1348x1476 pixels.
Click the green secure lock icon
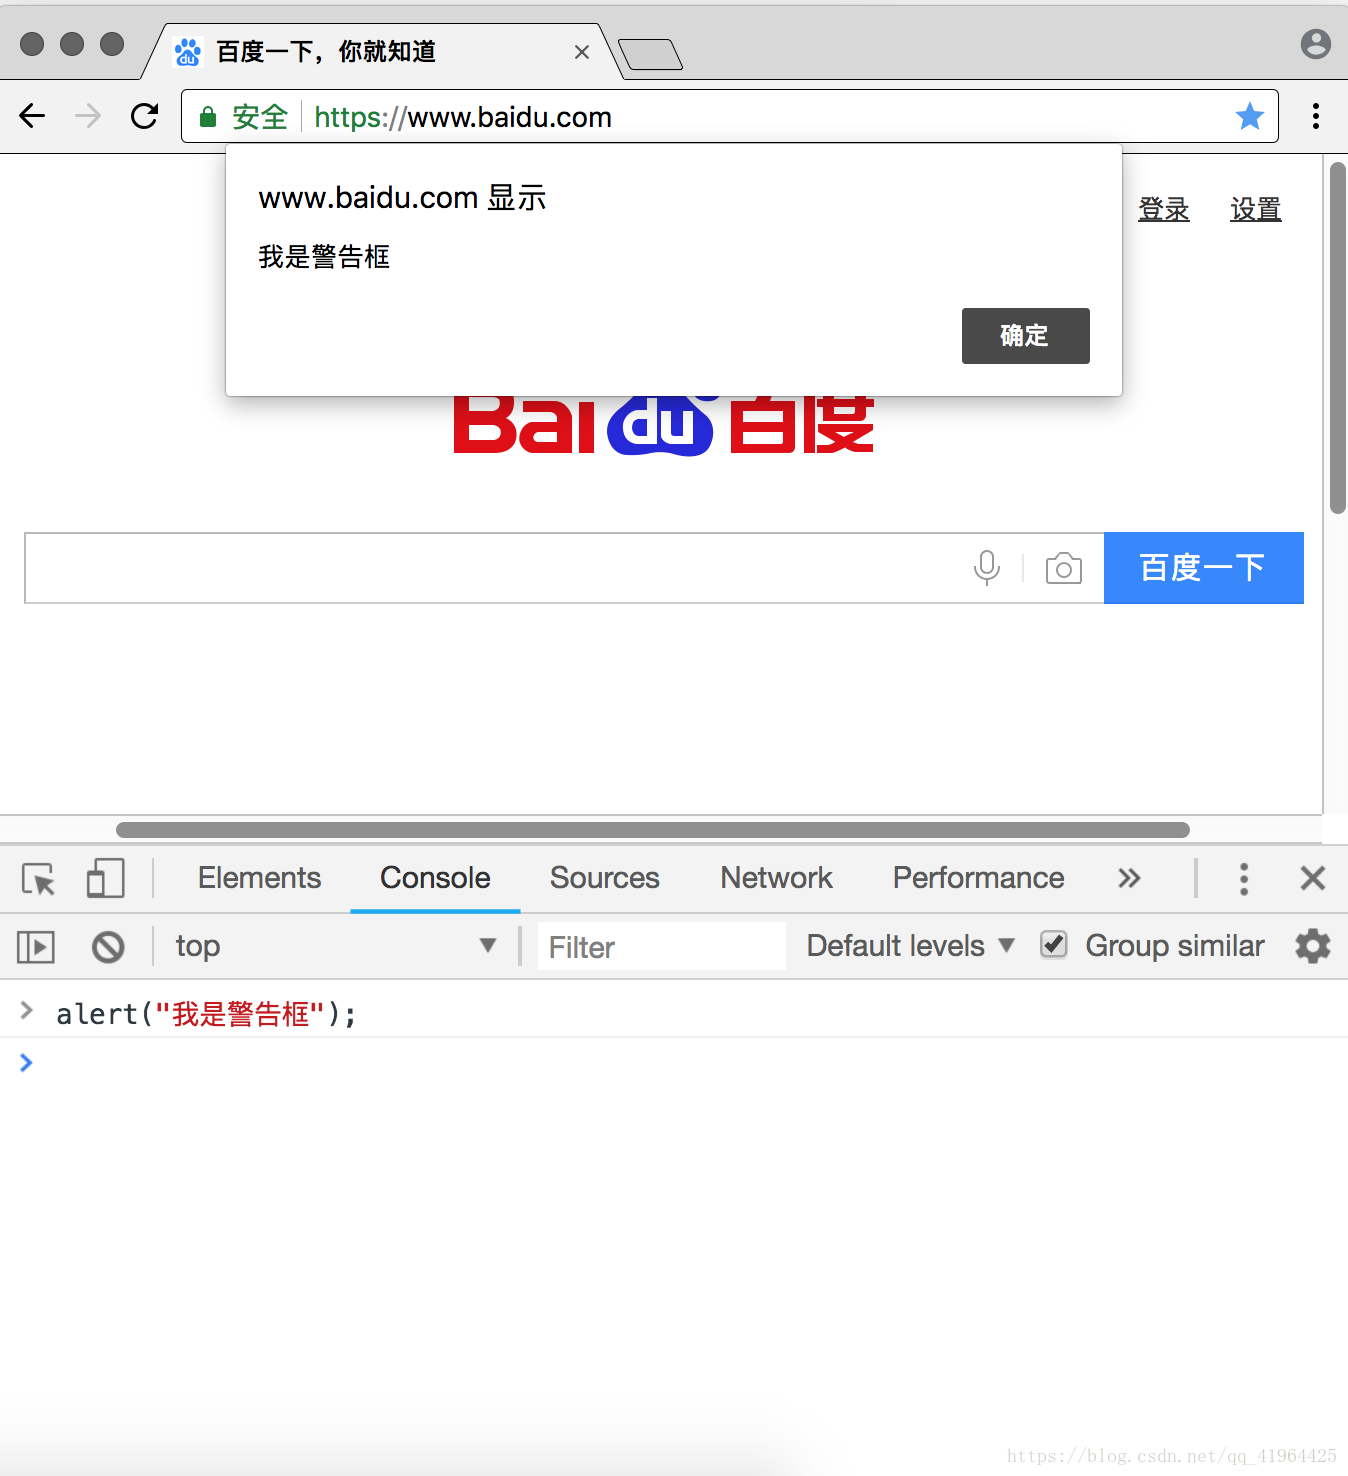[x=208, y=117]
